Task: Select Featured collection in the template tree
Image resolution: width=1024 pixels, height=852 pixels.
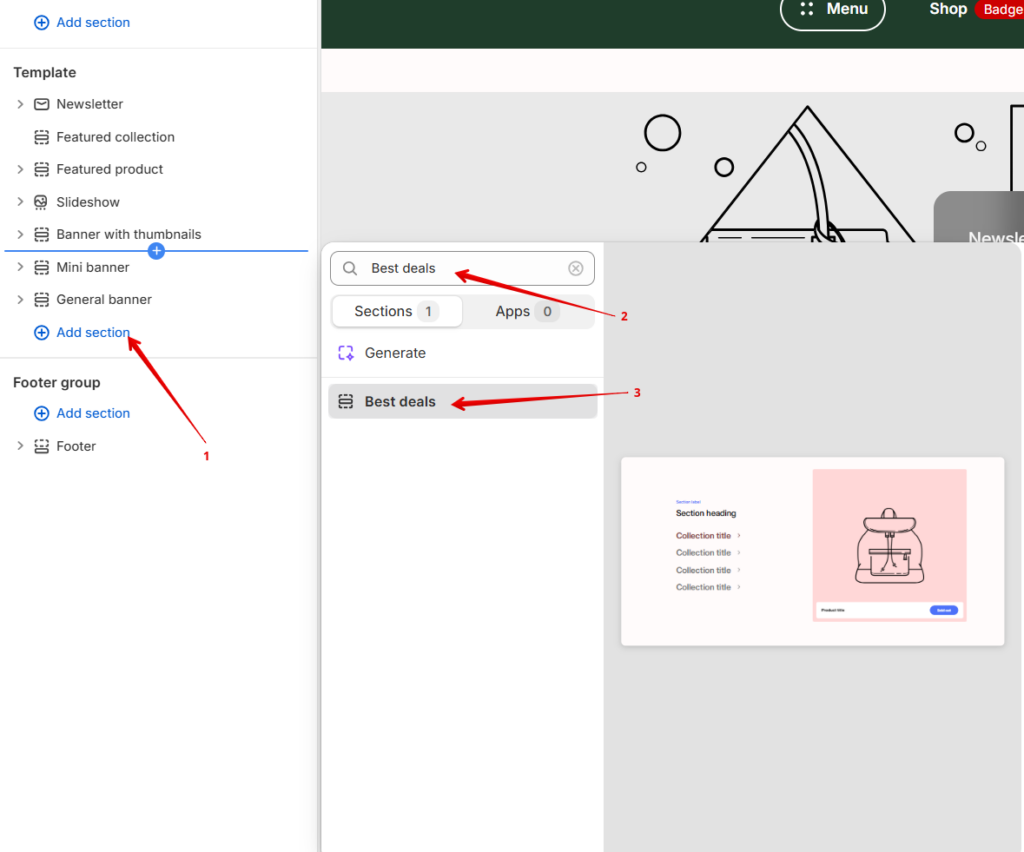Action: point(116,137)
